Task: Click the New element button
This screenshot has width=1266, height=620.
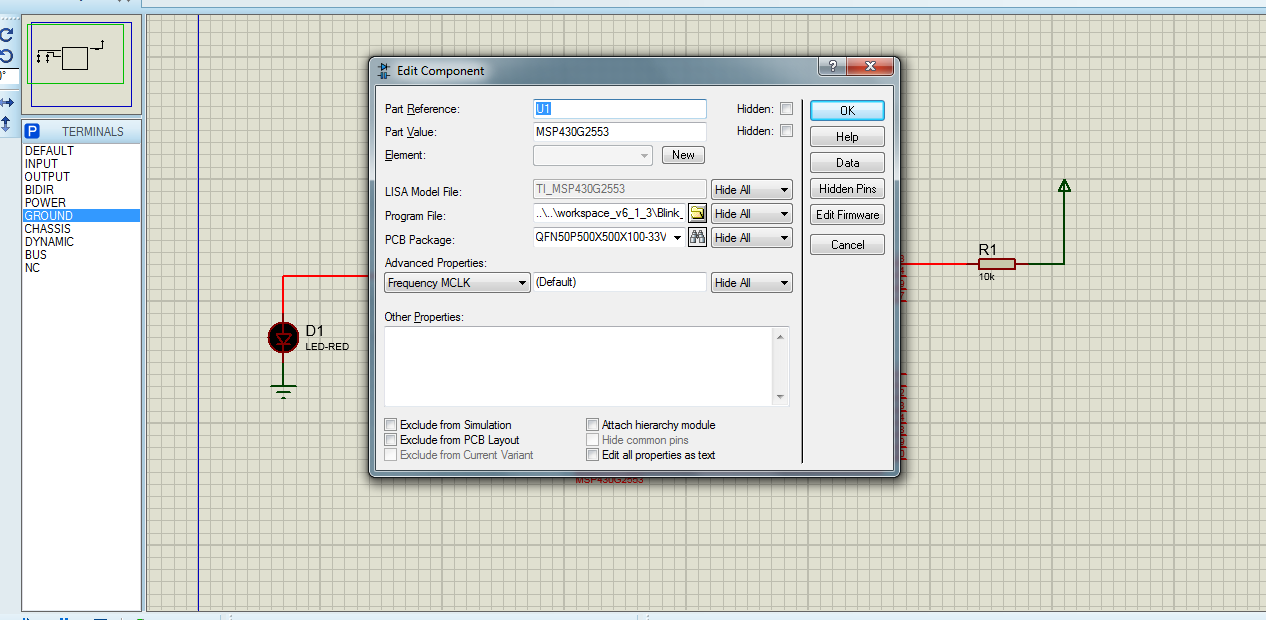Action: click(x=683, y=155)
